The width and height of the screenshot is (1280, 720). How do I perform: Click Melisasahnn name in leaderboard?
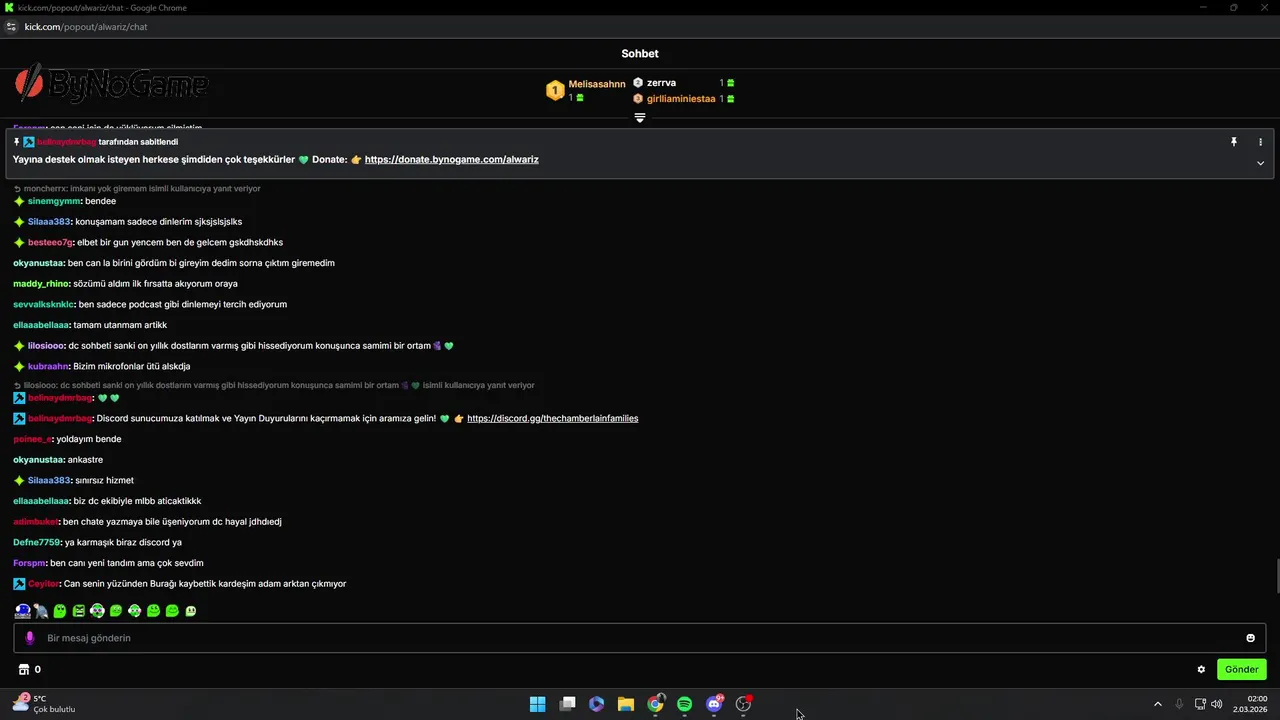[597, 84]
